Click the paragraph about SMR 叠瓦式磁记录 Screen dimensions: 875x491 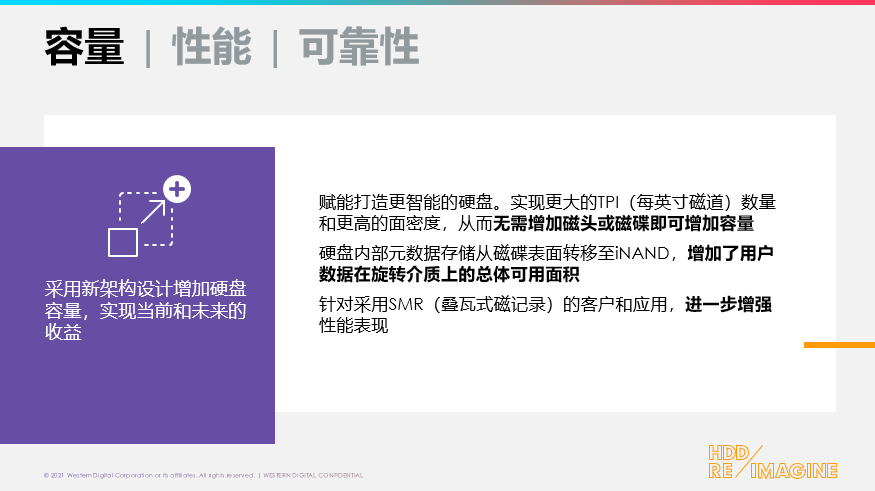pyautogui.click(x=545, y=315)
